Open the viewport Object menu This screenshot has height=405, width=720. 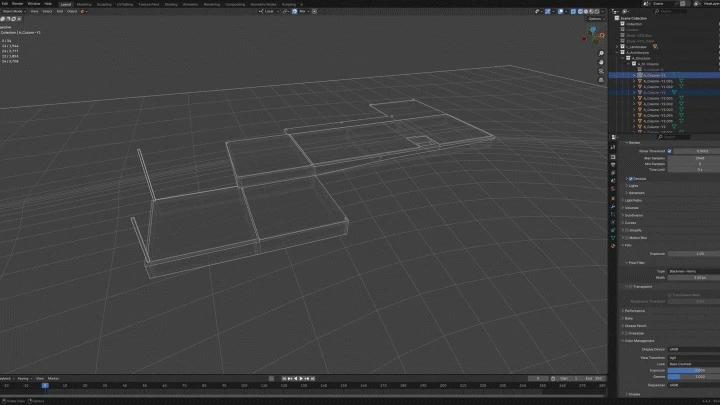tap(72, 11)
